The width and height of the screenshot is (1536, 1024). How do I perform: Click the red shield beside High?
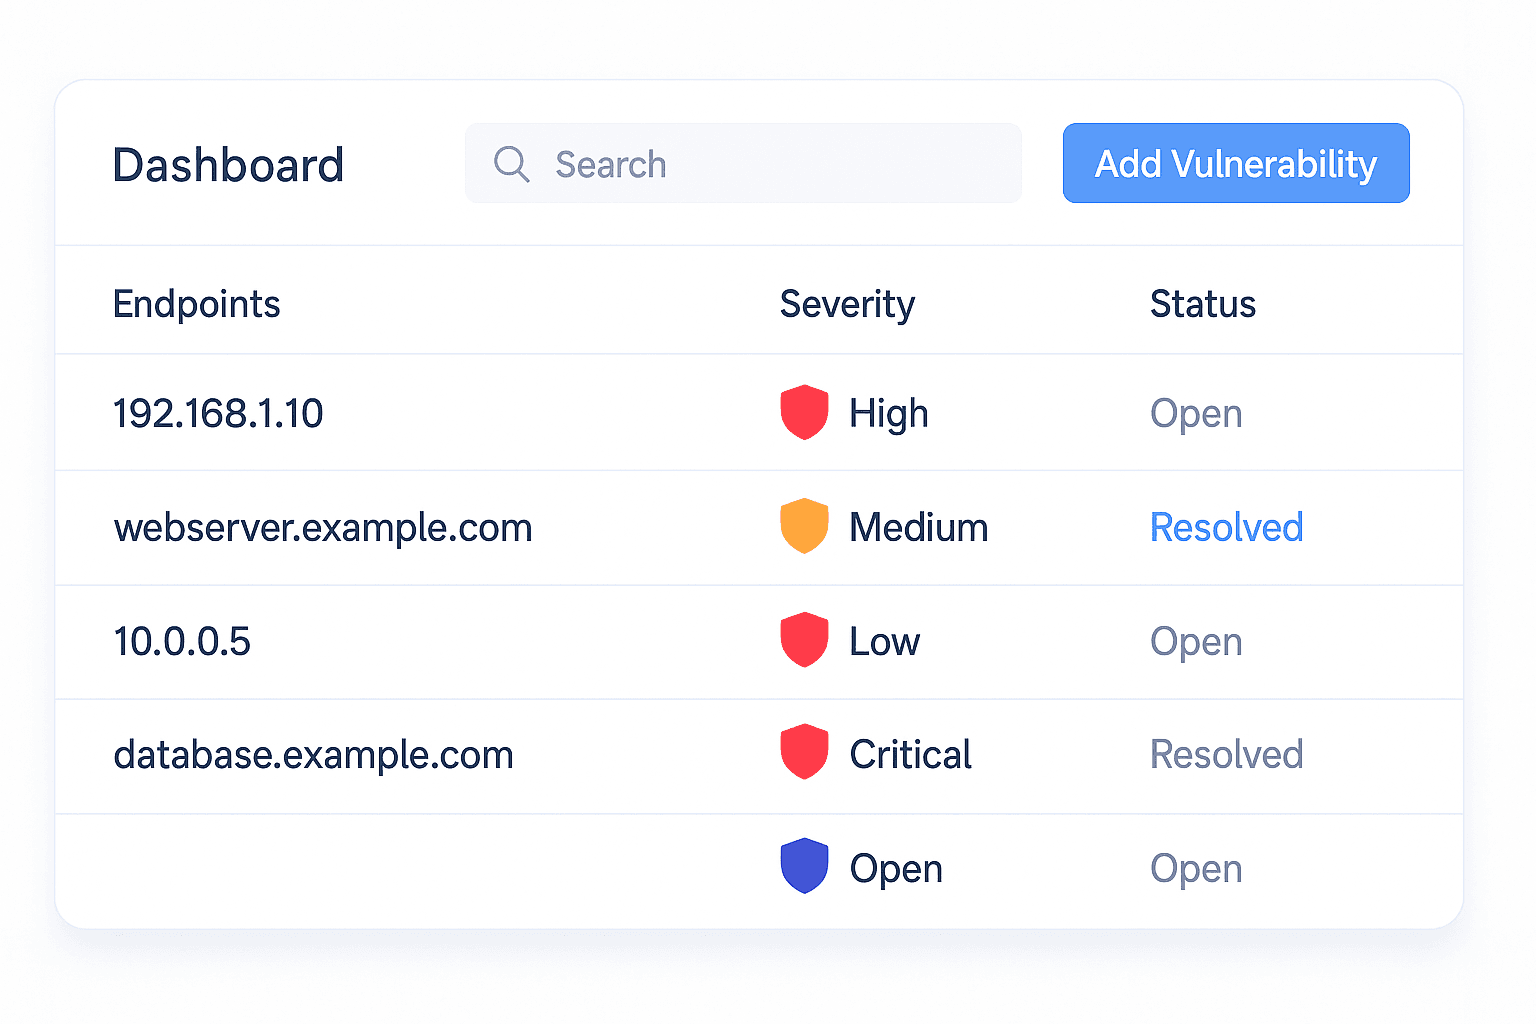(804, 412)
